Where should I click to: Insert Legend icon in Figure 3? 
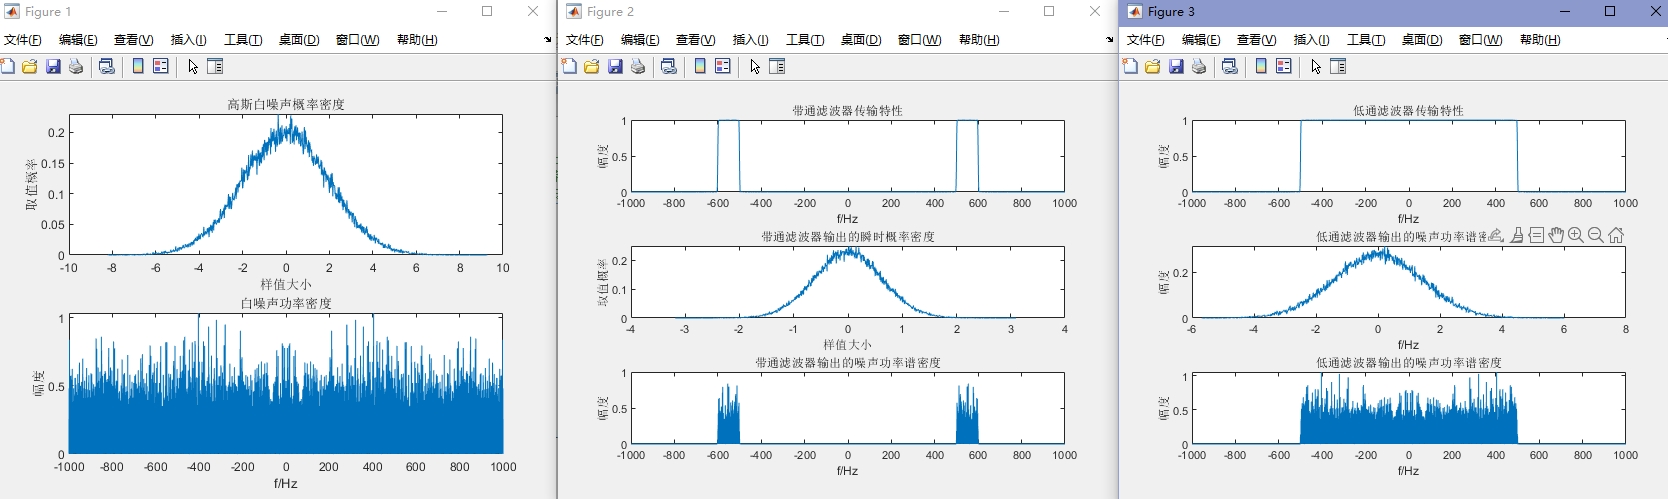pyautogui.click(x=1284, y=66)
